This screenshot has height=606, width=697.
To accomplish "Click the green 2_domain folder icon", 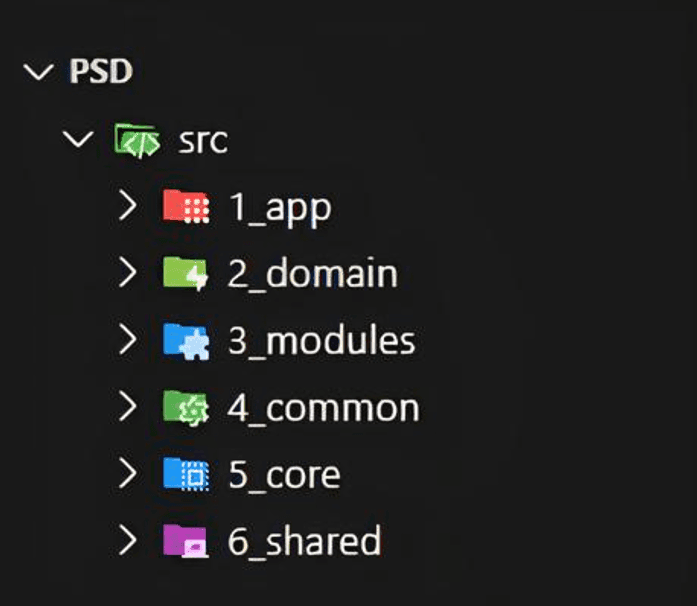I will [185, 273].
